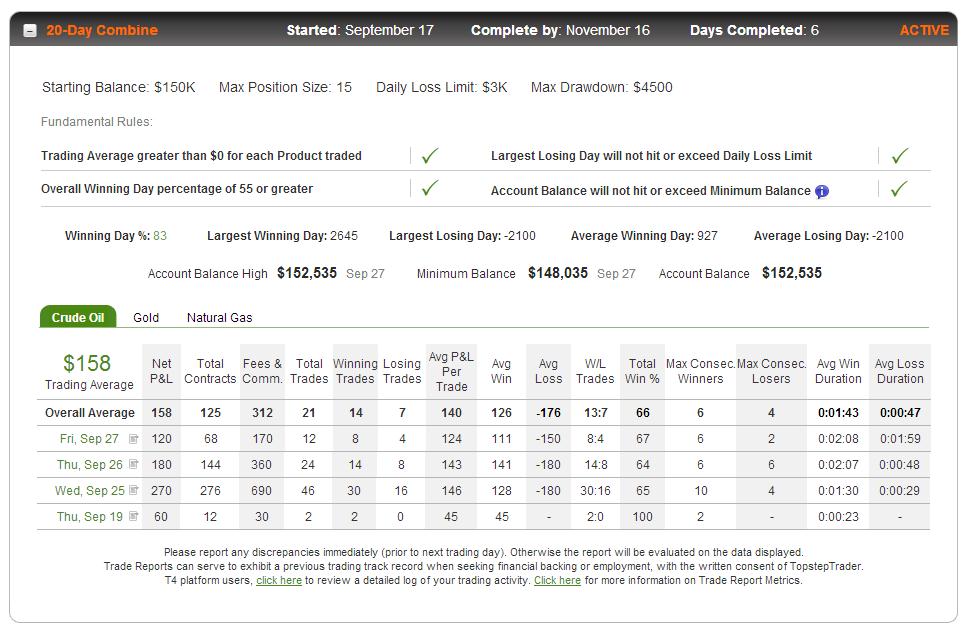Click the 20-Day Combine title

point(102,30)
